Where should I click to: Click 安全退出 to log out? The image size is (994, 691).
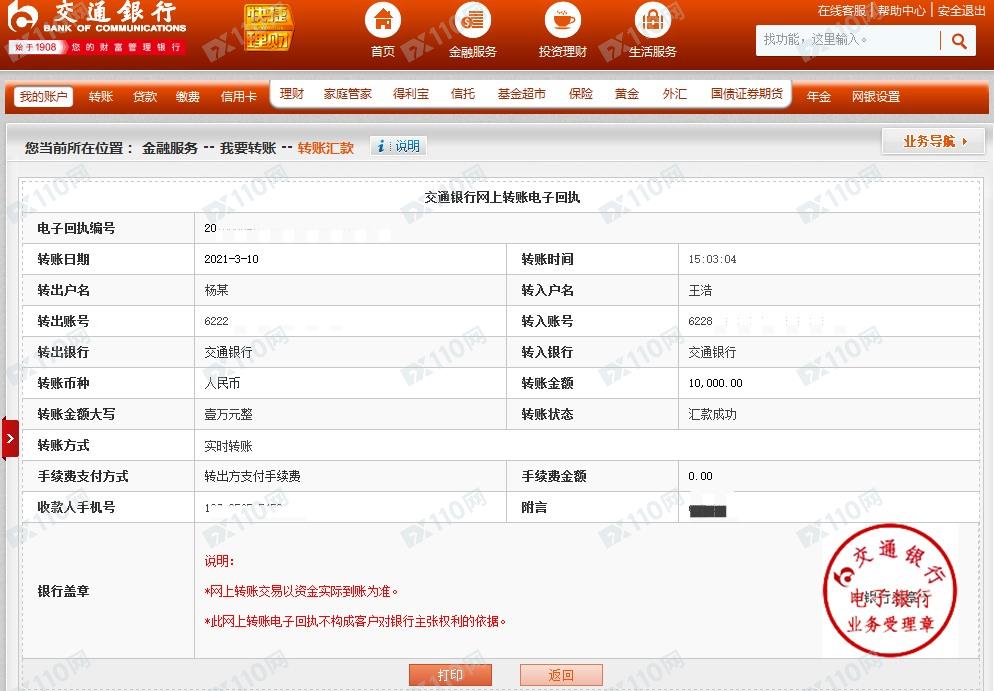point(961,11)
